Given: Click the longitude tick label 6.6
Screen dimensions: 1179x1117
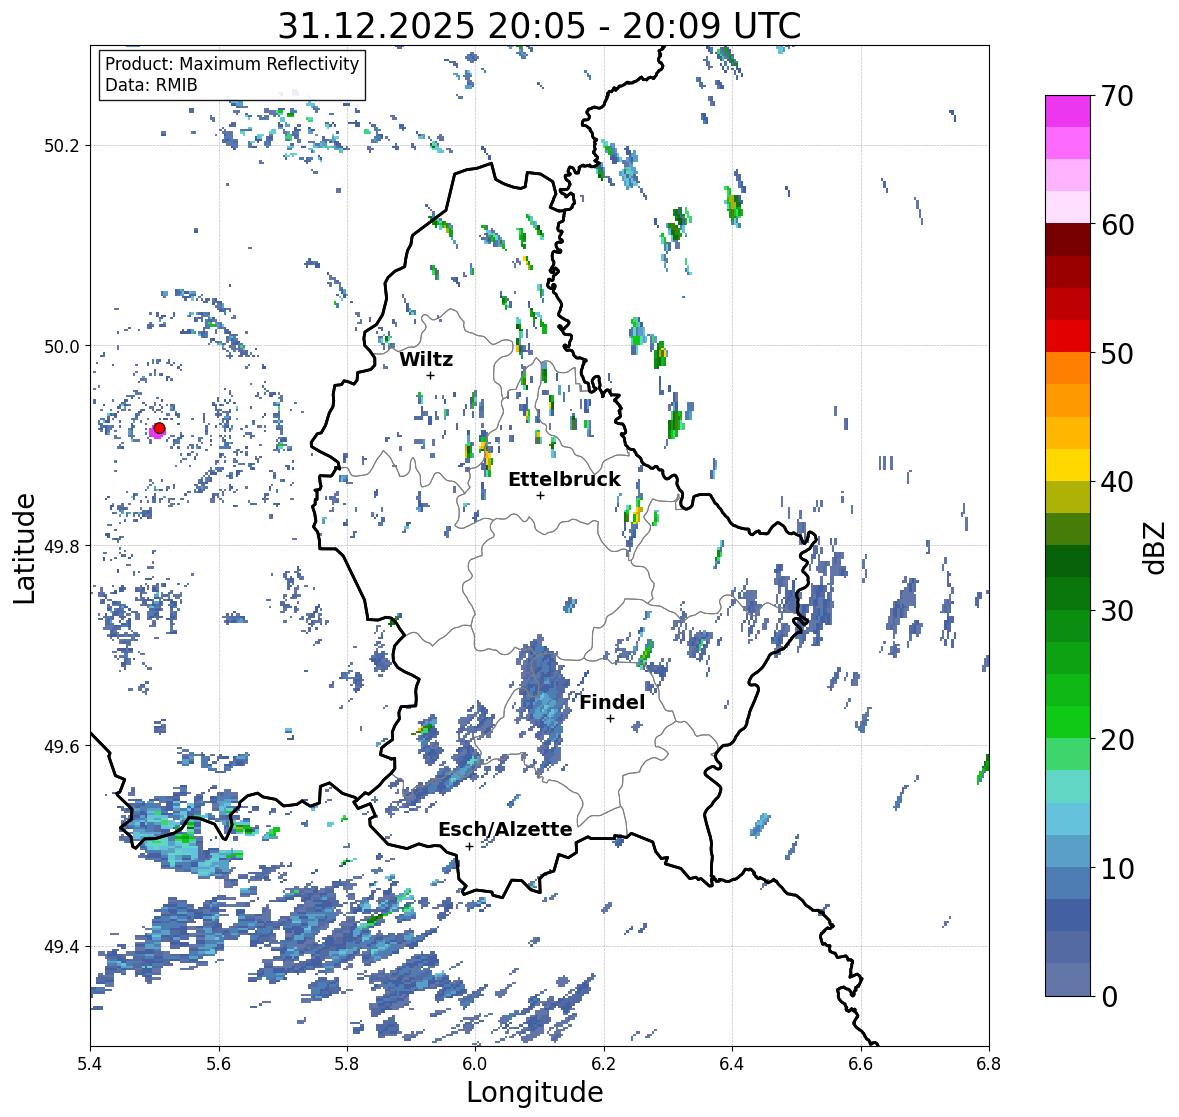Looking at the screenshot, I should (861, 1064).
